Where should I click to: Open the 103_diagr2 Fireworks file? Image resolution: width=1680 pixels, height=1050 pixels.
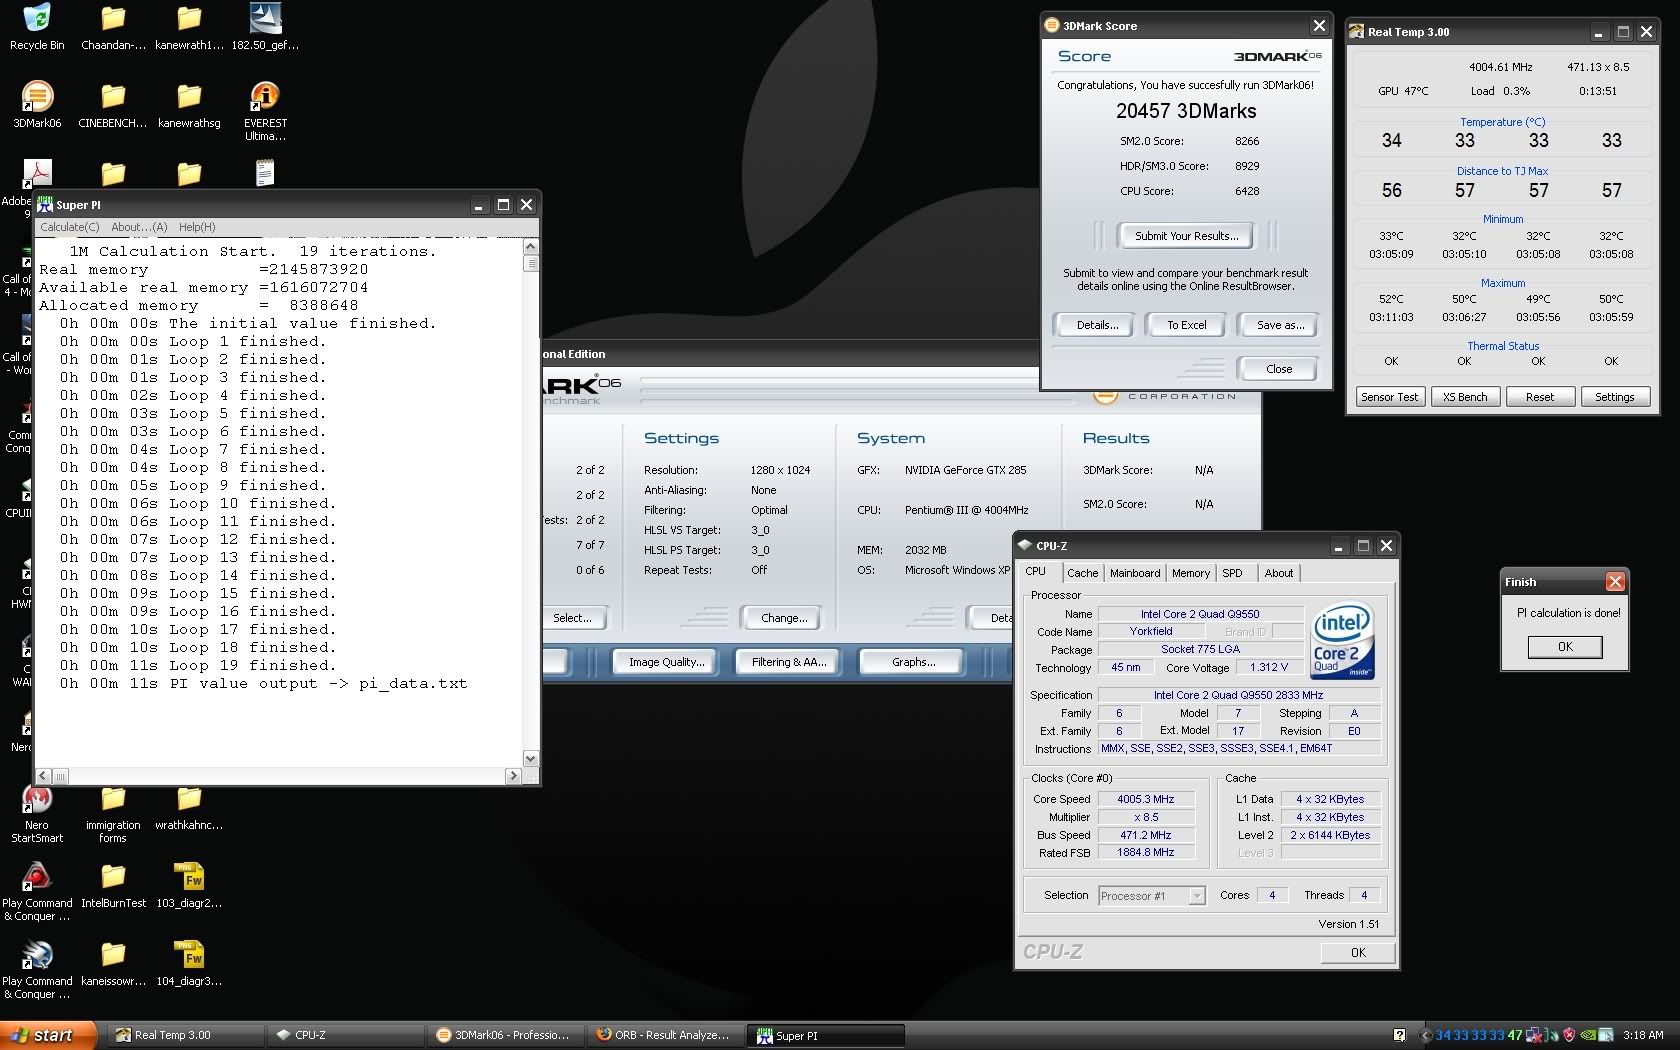[189, 877]
